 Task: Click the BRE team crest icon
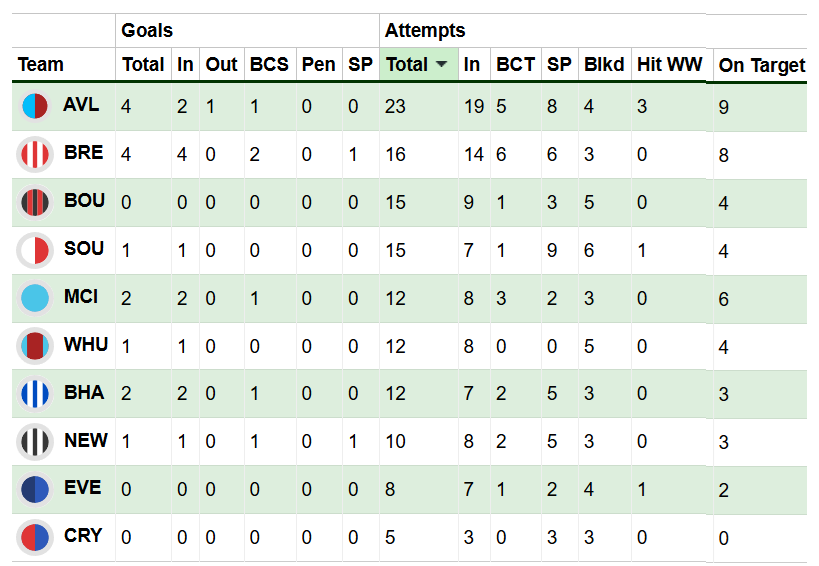coord(35,154)
